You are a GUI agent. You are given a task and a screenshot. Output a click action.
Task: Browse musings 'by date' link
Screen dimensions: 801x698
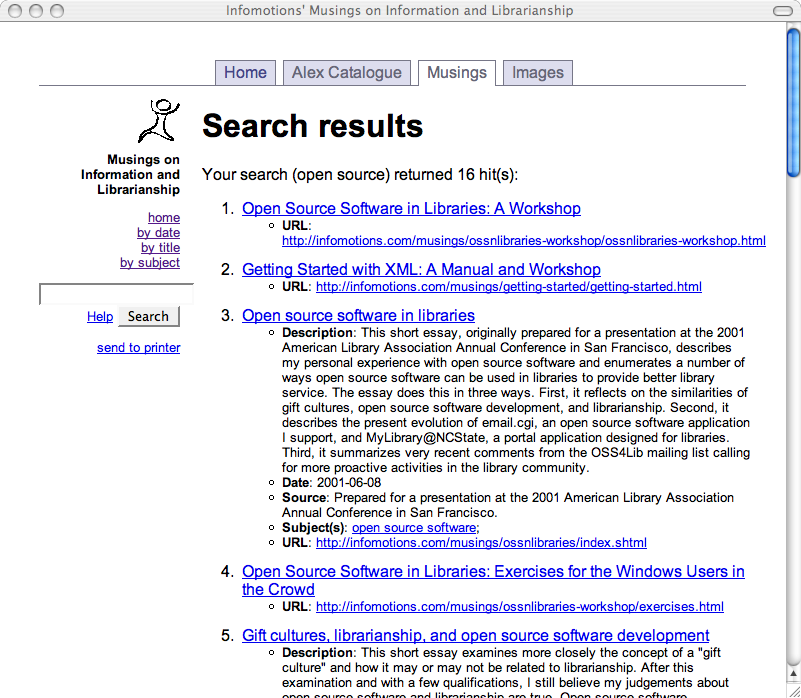(x=158, y=232)
